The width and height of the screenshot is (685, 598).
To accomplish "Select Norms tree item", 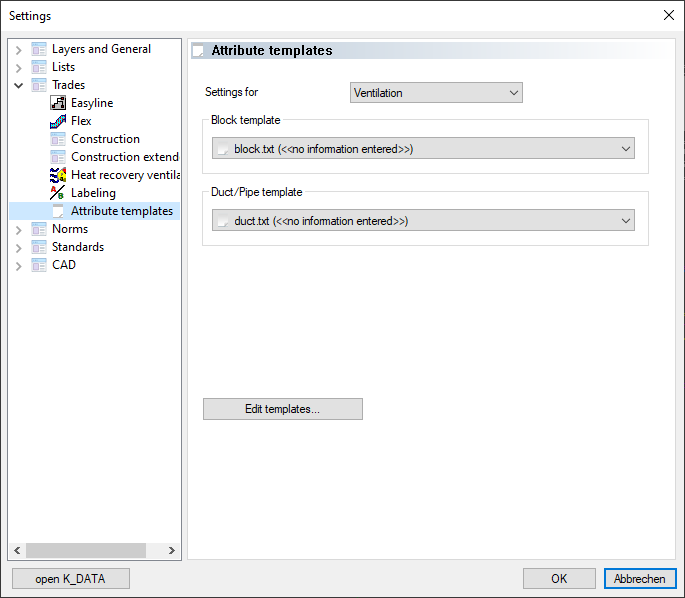I will [x=70, y=229].
